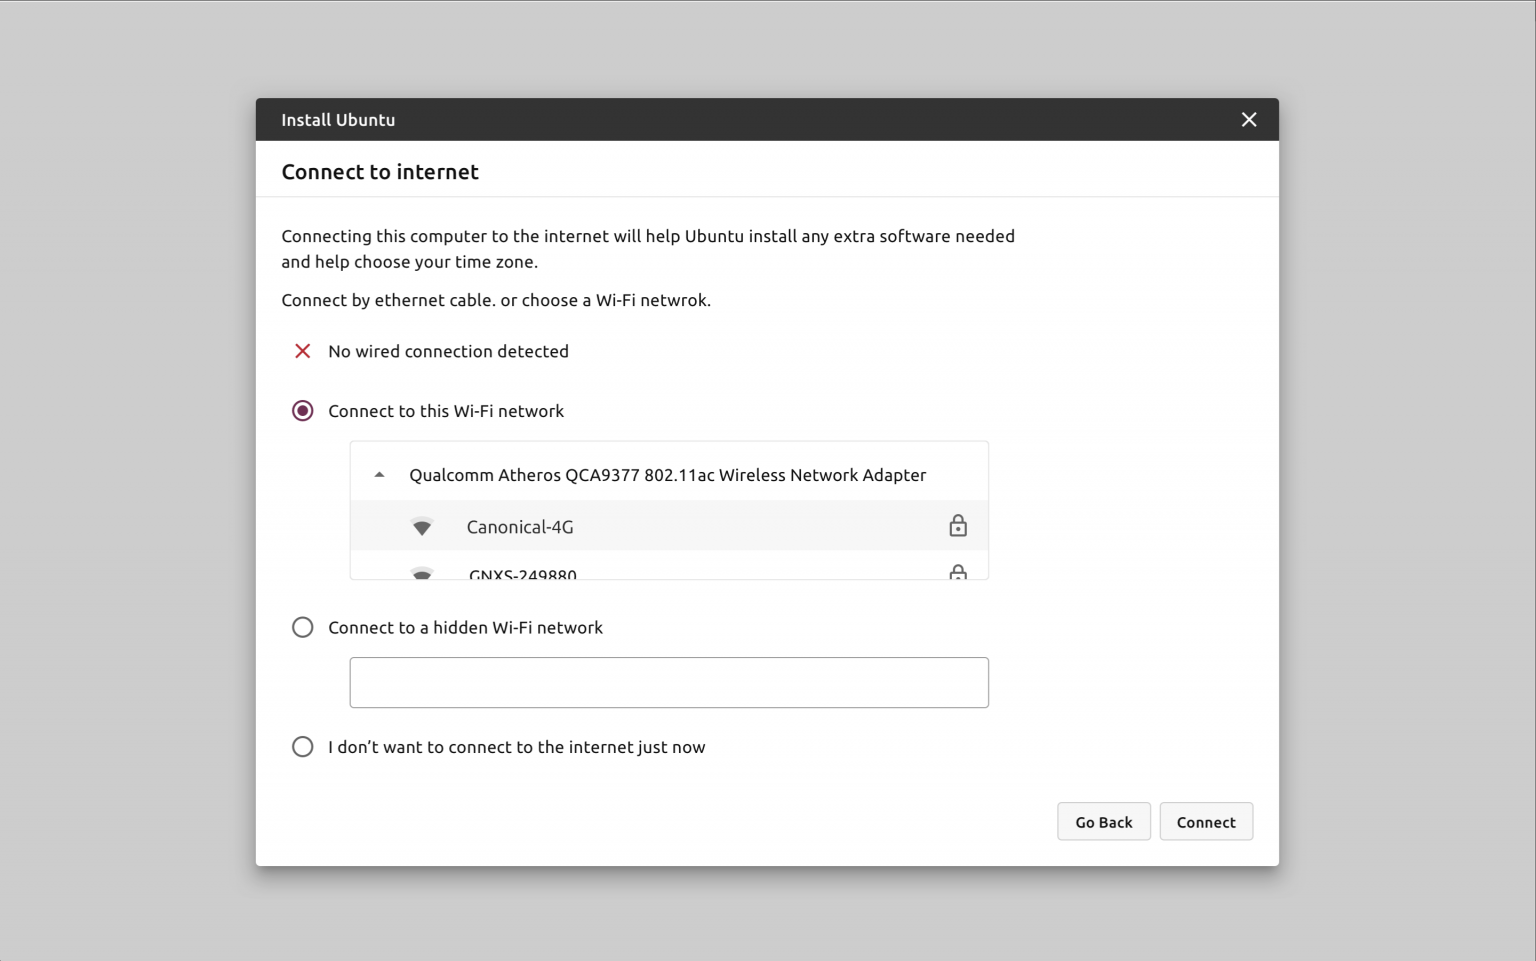Collapse the Qualcomm Atheros adapter list

pyautogui.click(x=379, y=475)
